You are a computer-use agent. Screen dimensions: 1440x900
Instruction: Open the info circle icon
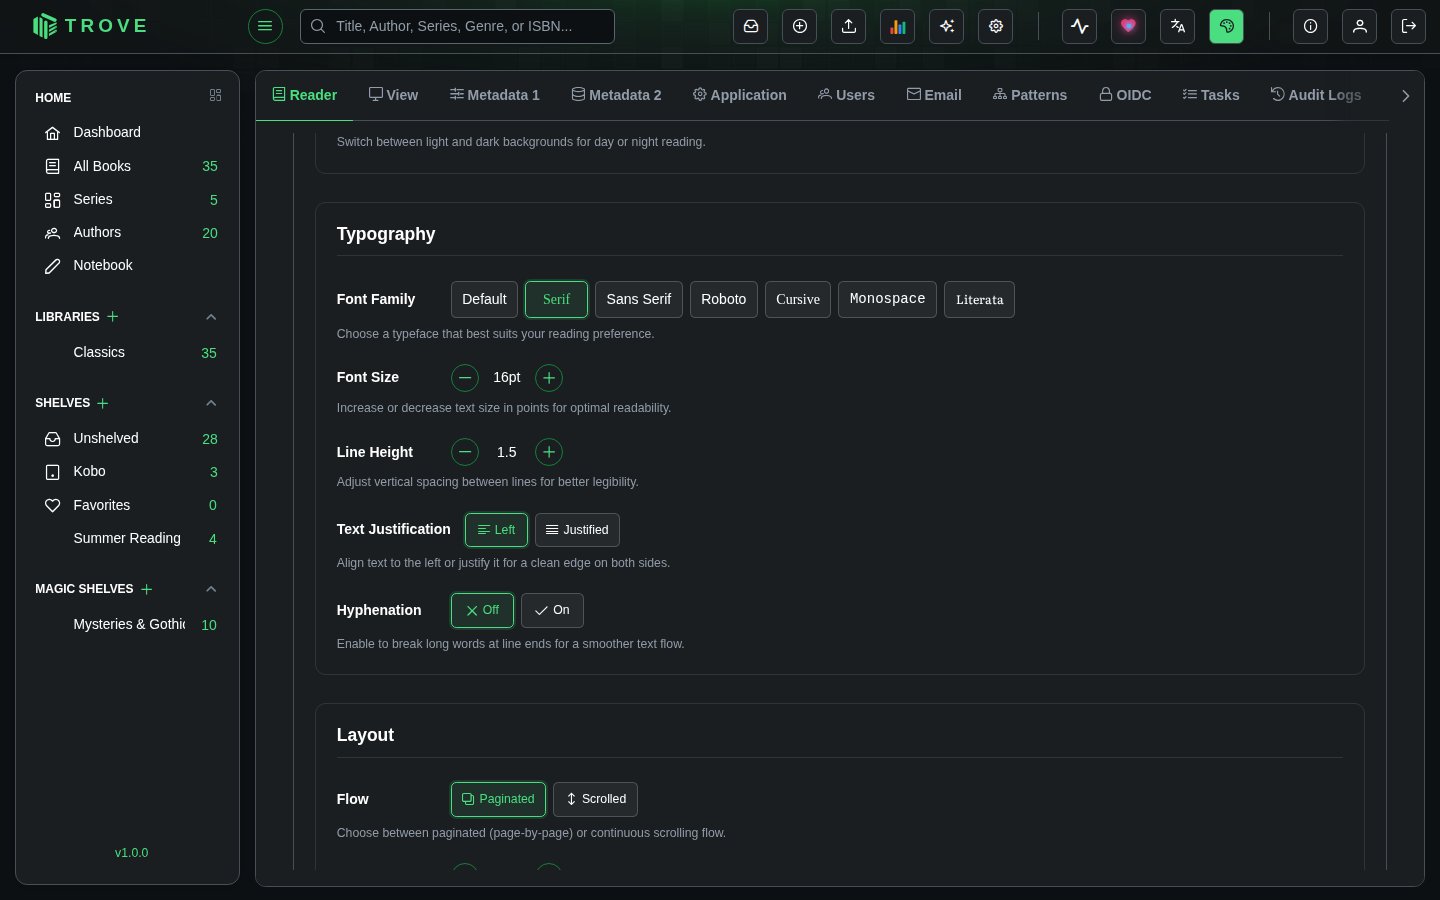[x=1311, y=26]
